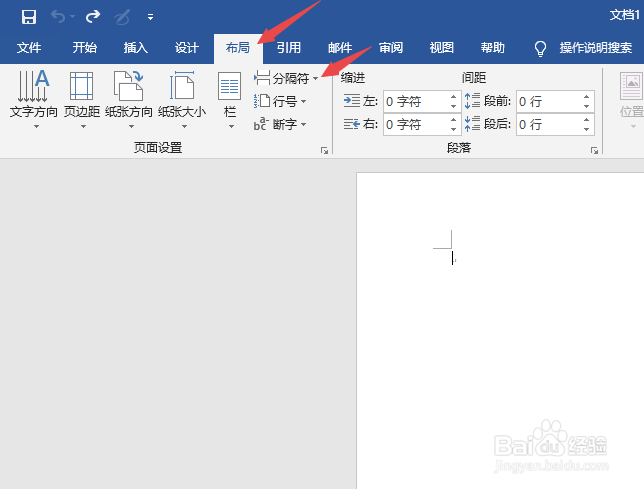
Task: Click the spacing-after icon beside 段后
Action: (x=472, y=124)
